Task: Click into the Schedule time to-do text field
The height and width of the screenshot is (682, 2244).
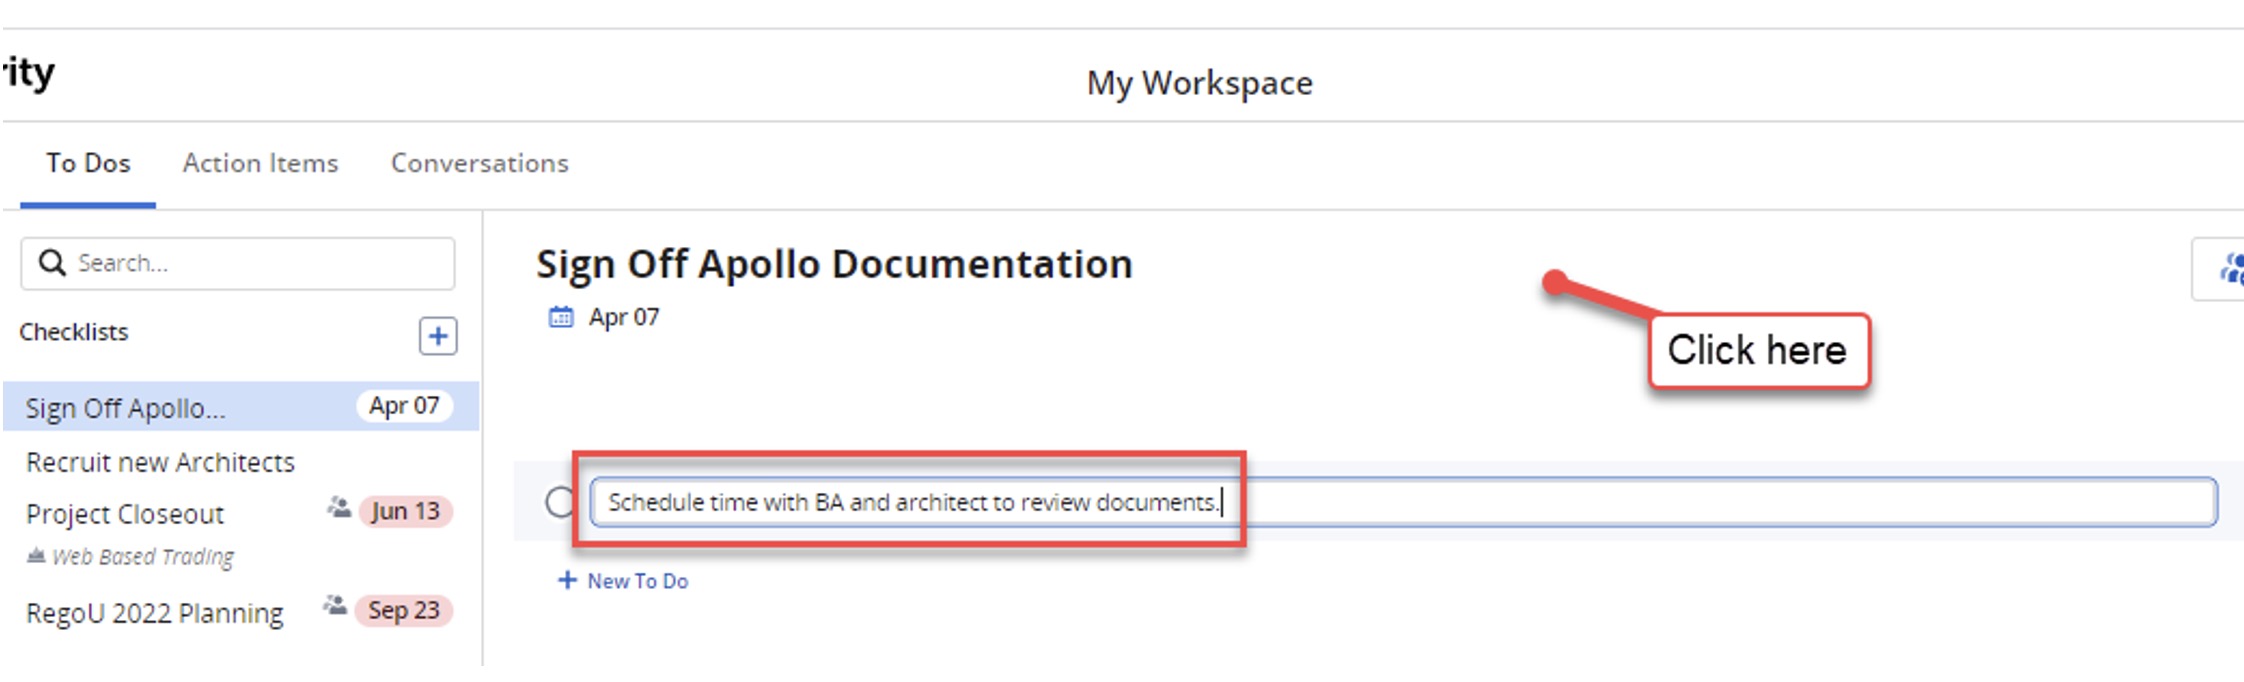Action: [1402, 502]
